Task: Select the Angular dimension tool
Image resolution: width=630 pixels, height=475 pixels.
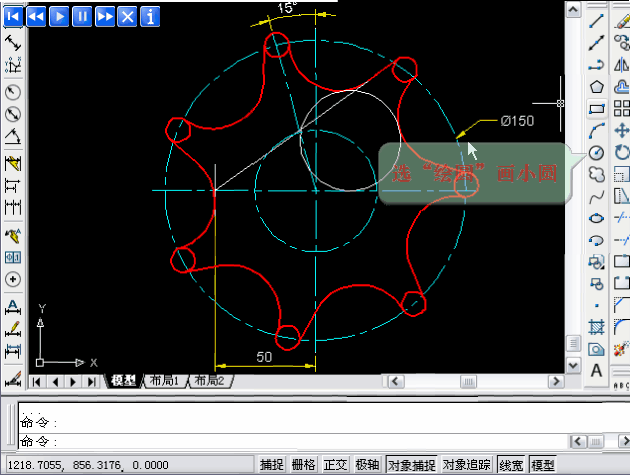Action: point(14,136)
